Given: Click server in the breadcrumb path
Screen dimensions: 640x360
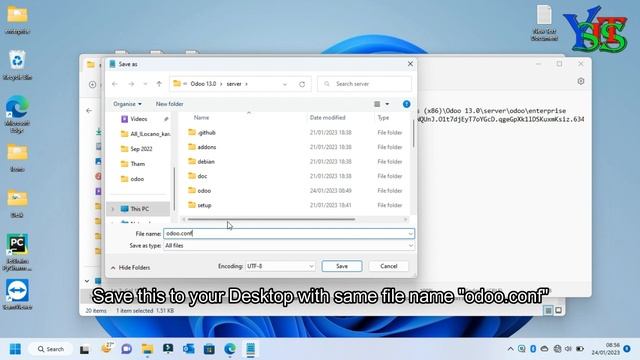Looking at the screenshot, I should 234,84.
